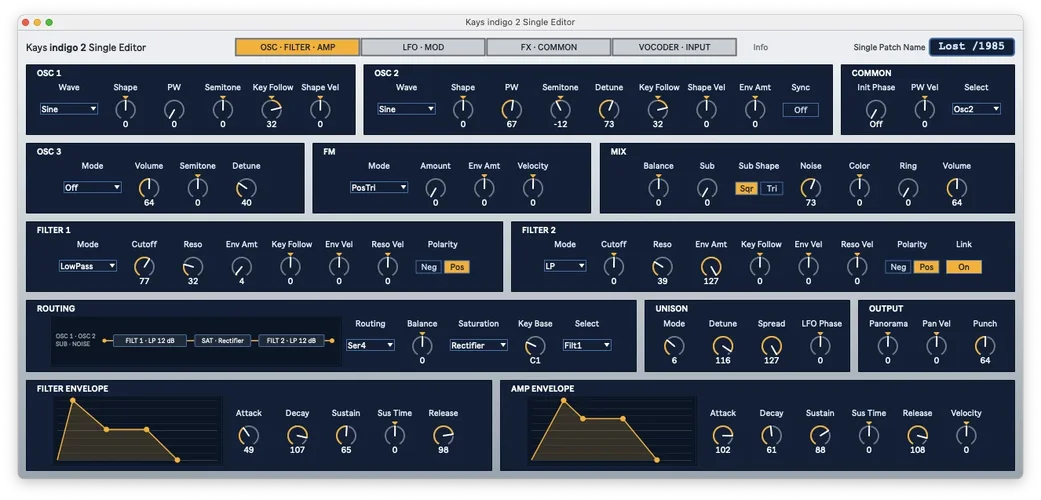Open the FX · COMMON tab
1041x500 pixels.
[x=548, y=47]
